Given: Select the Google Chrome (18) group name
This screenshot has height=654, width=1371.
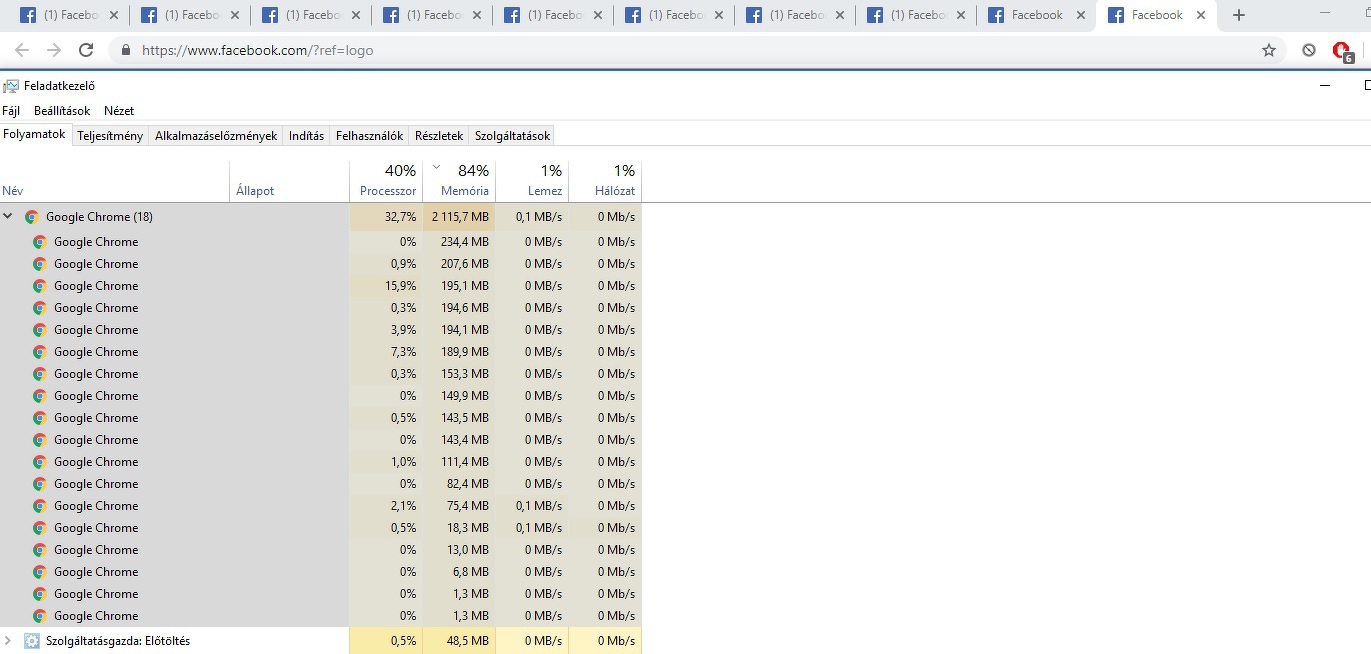Looking at the screenshot, I should [x=99, y=217].
